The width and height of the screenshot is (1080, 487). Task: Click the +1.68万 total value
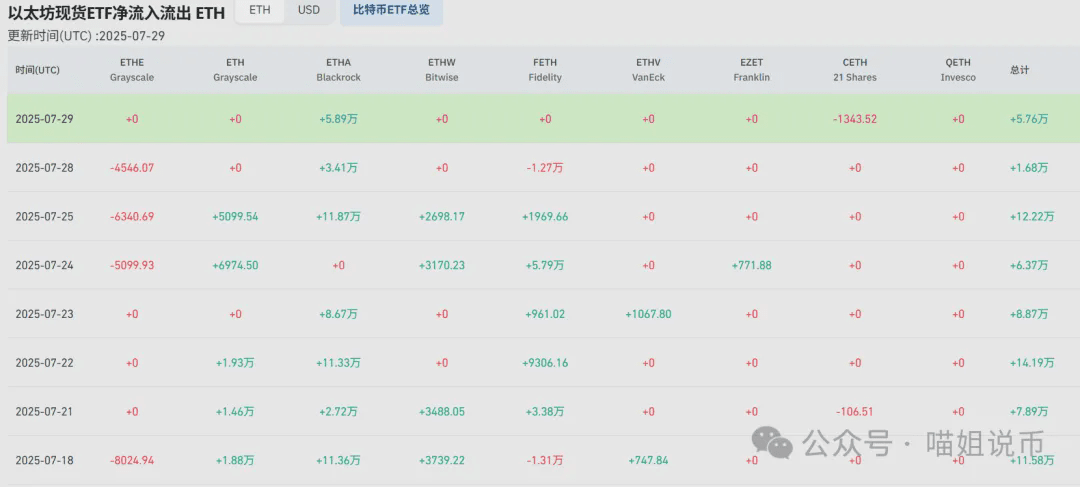point(1029,168)
